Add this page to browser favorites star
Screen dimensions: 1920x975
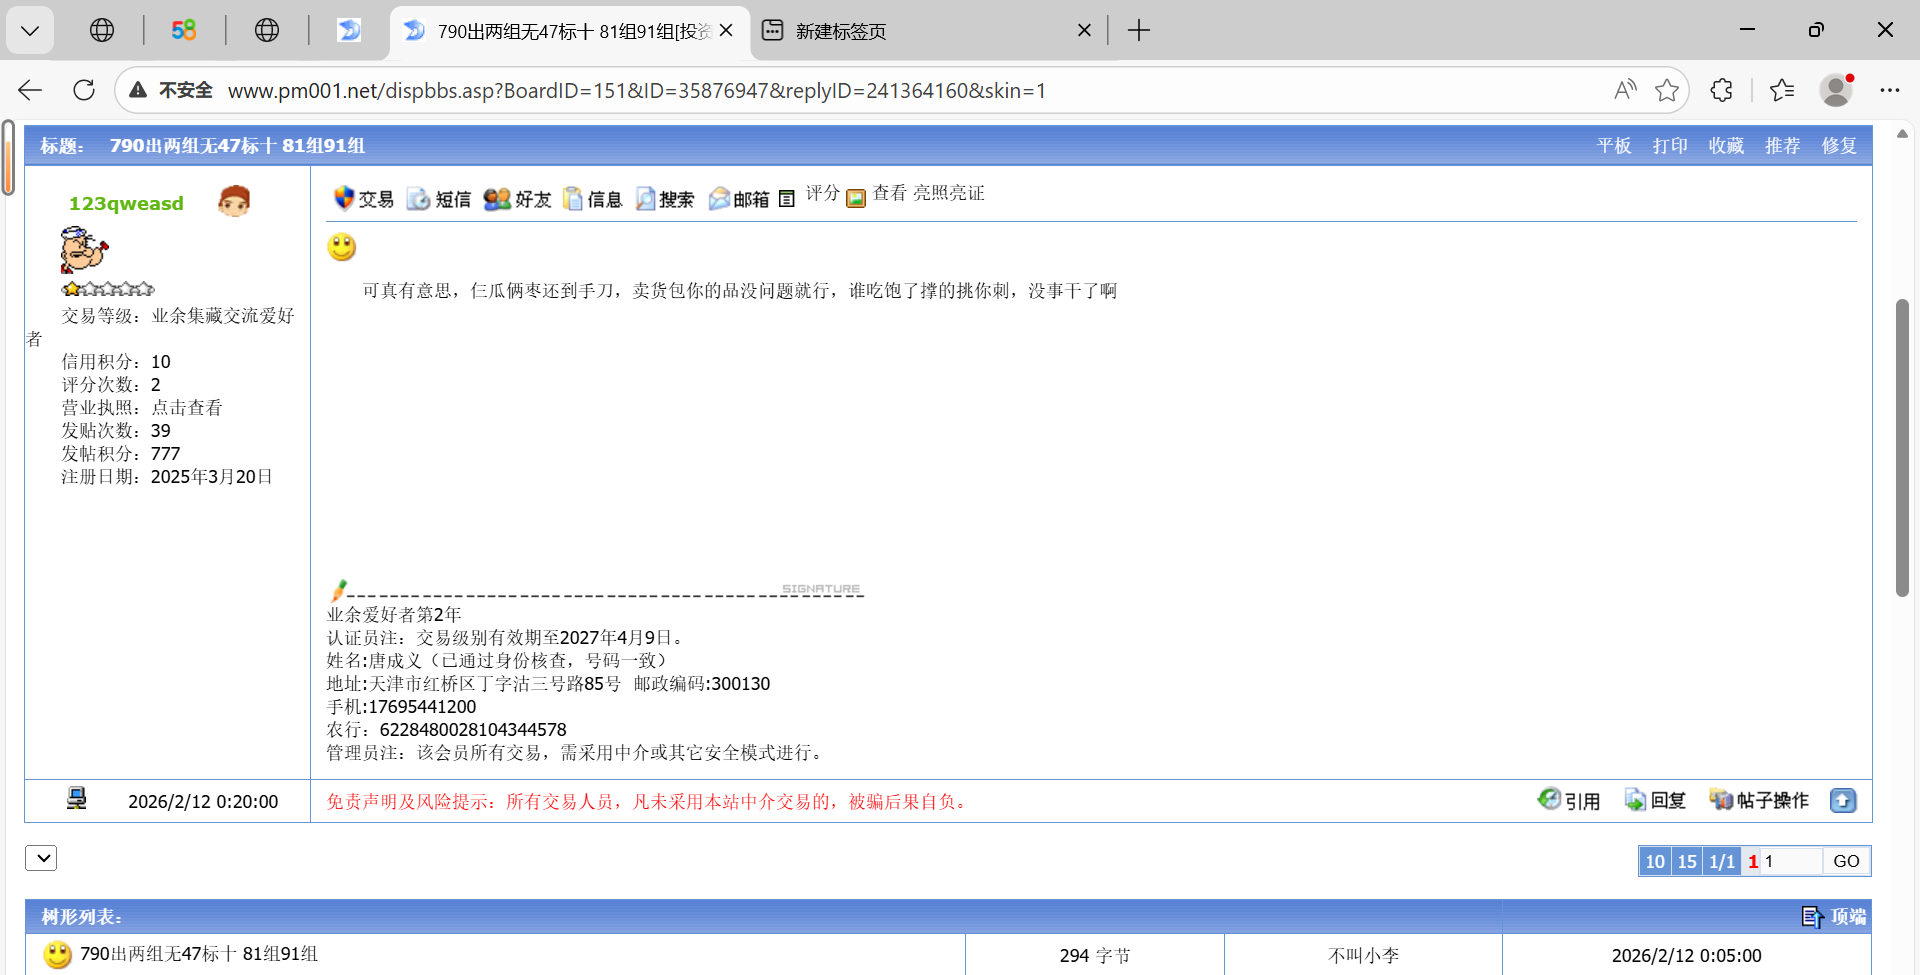[1666, 90]
